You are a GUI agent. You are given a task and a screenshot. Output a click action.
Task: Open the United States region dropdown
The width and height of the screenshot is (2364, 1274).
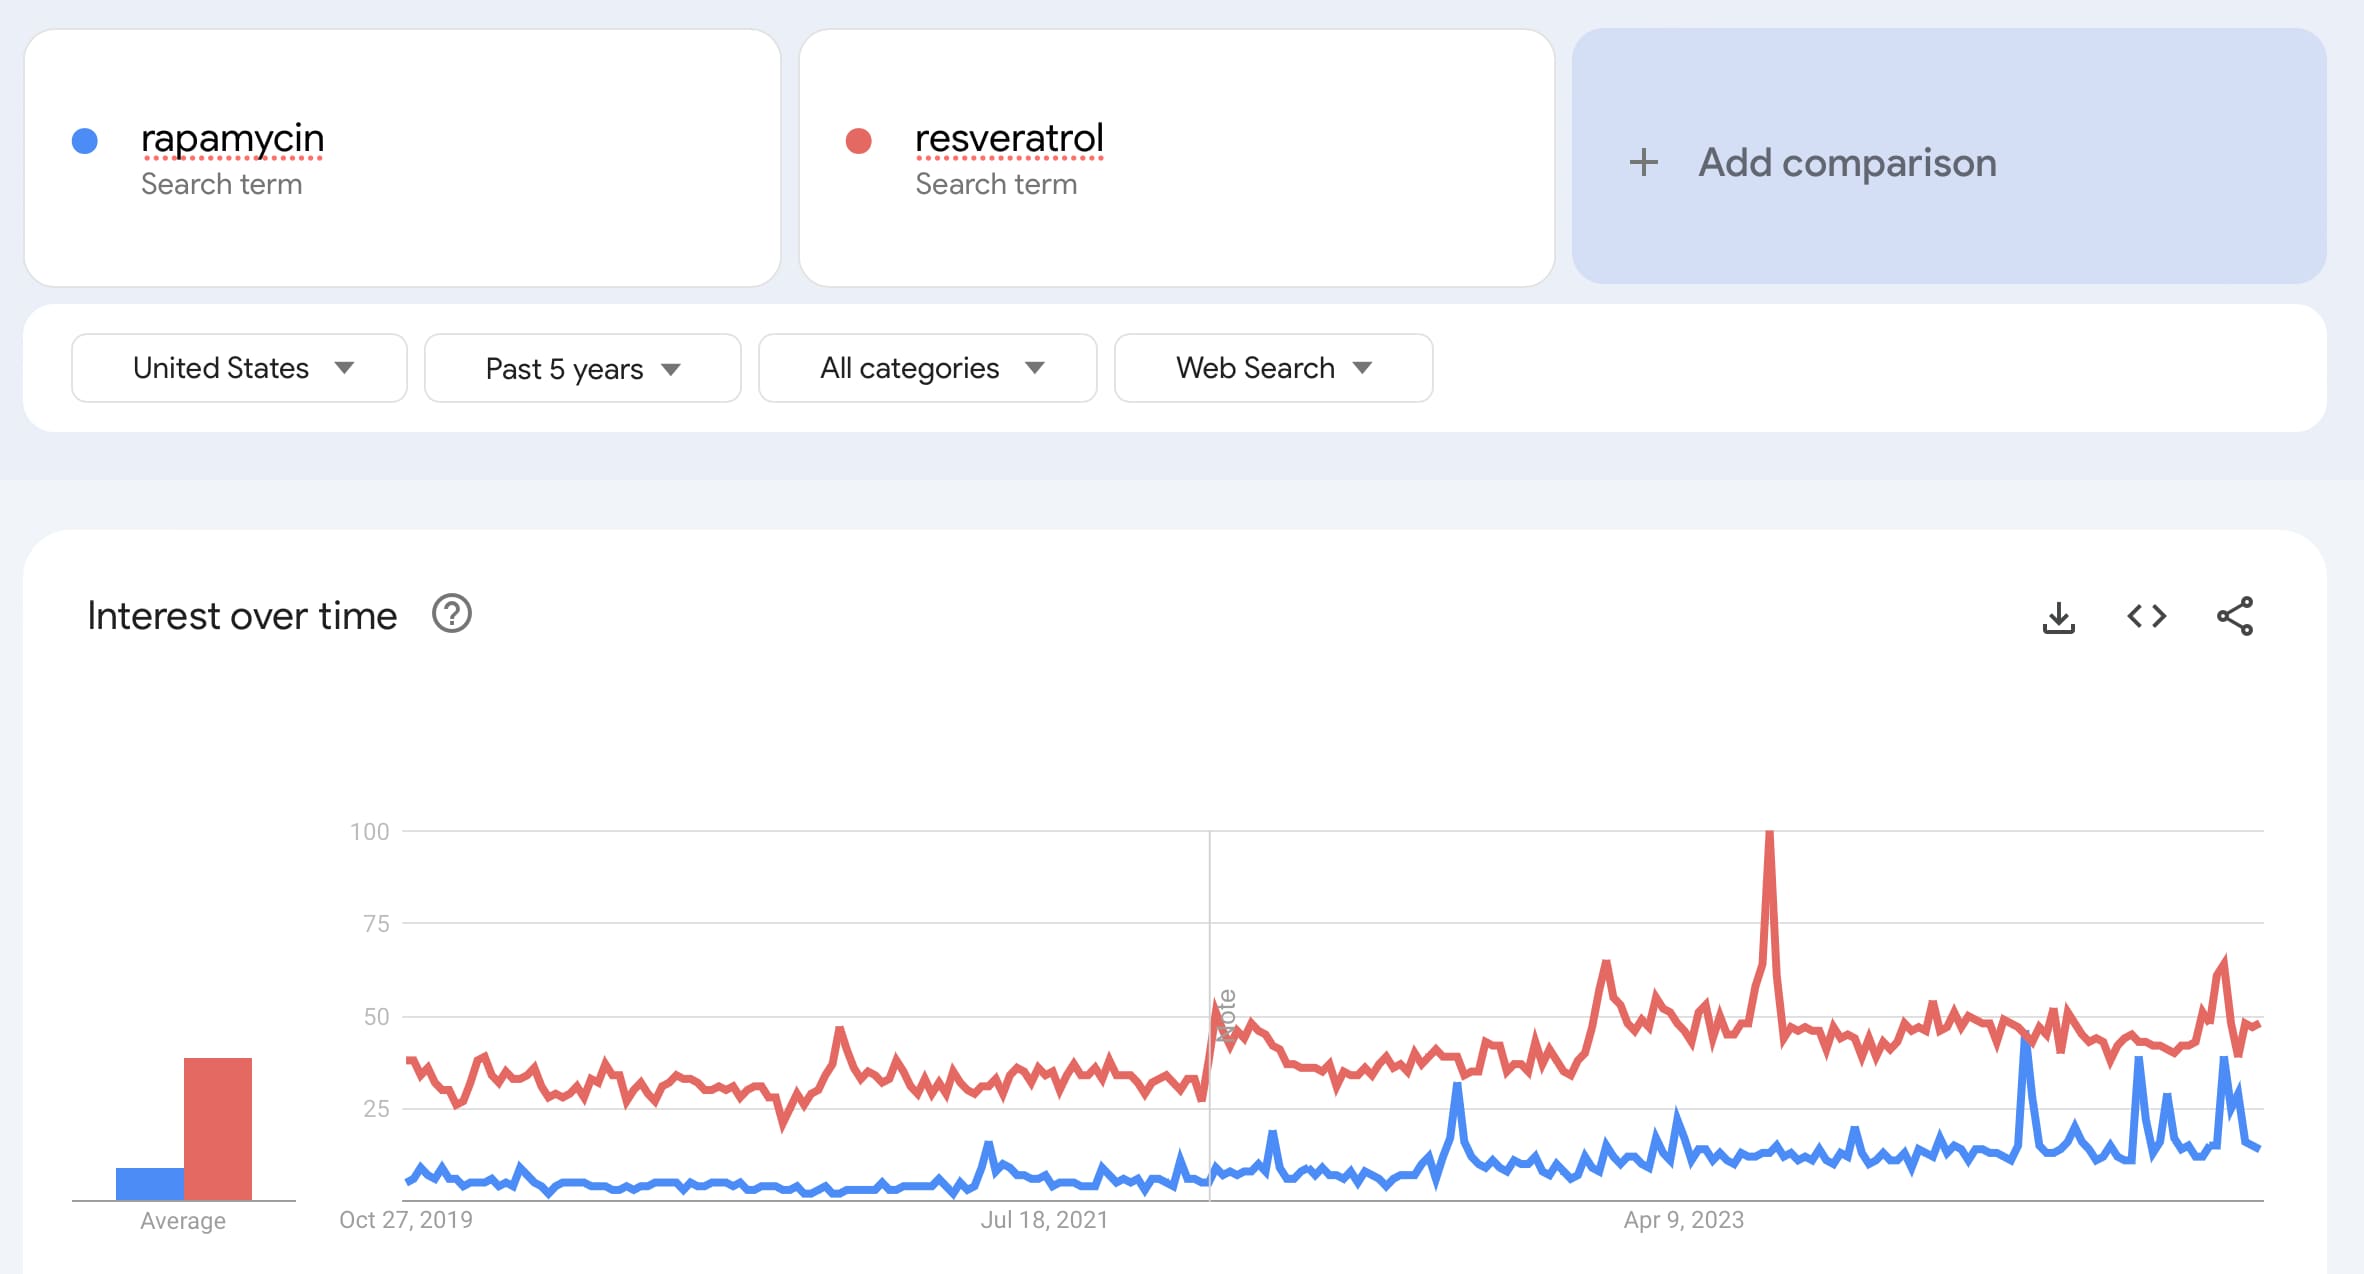click(239, 368)
